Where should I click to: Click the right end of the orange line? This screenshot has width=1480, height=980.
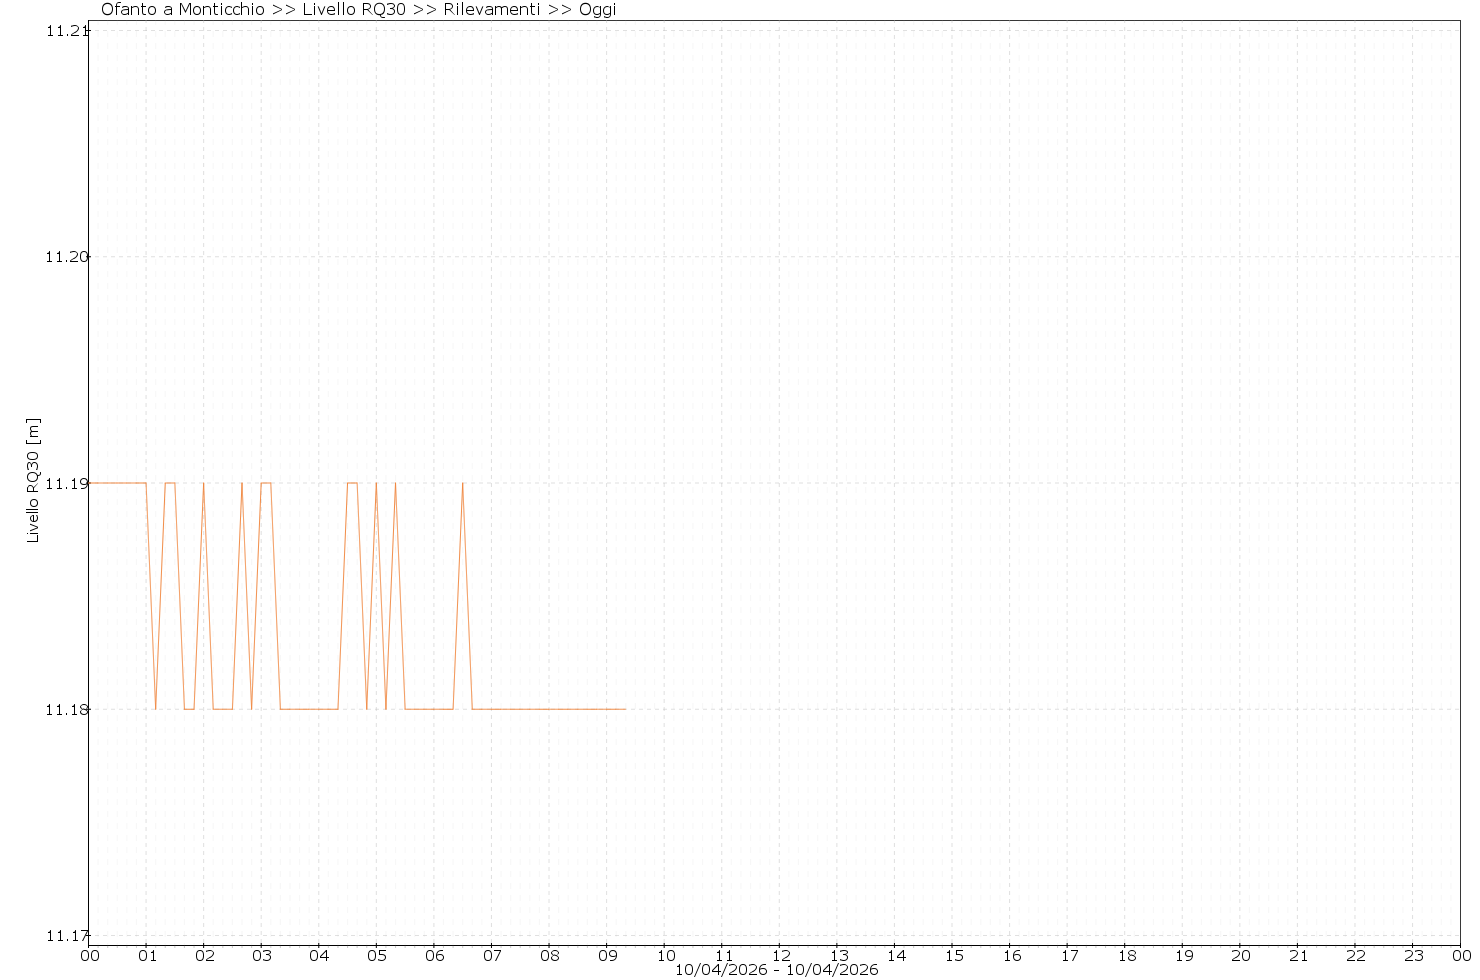tap(625, 709)
